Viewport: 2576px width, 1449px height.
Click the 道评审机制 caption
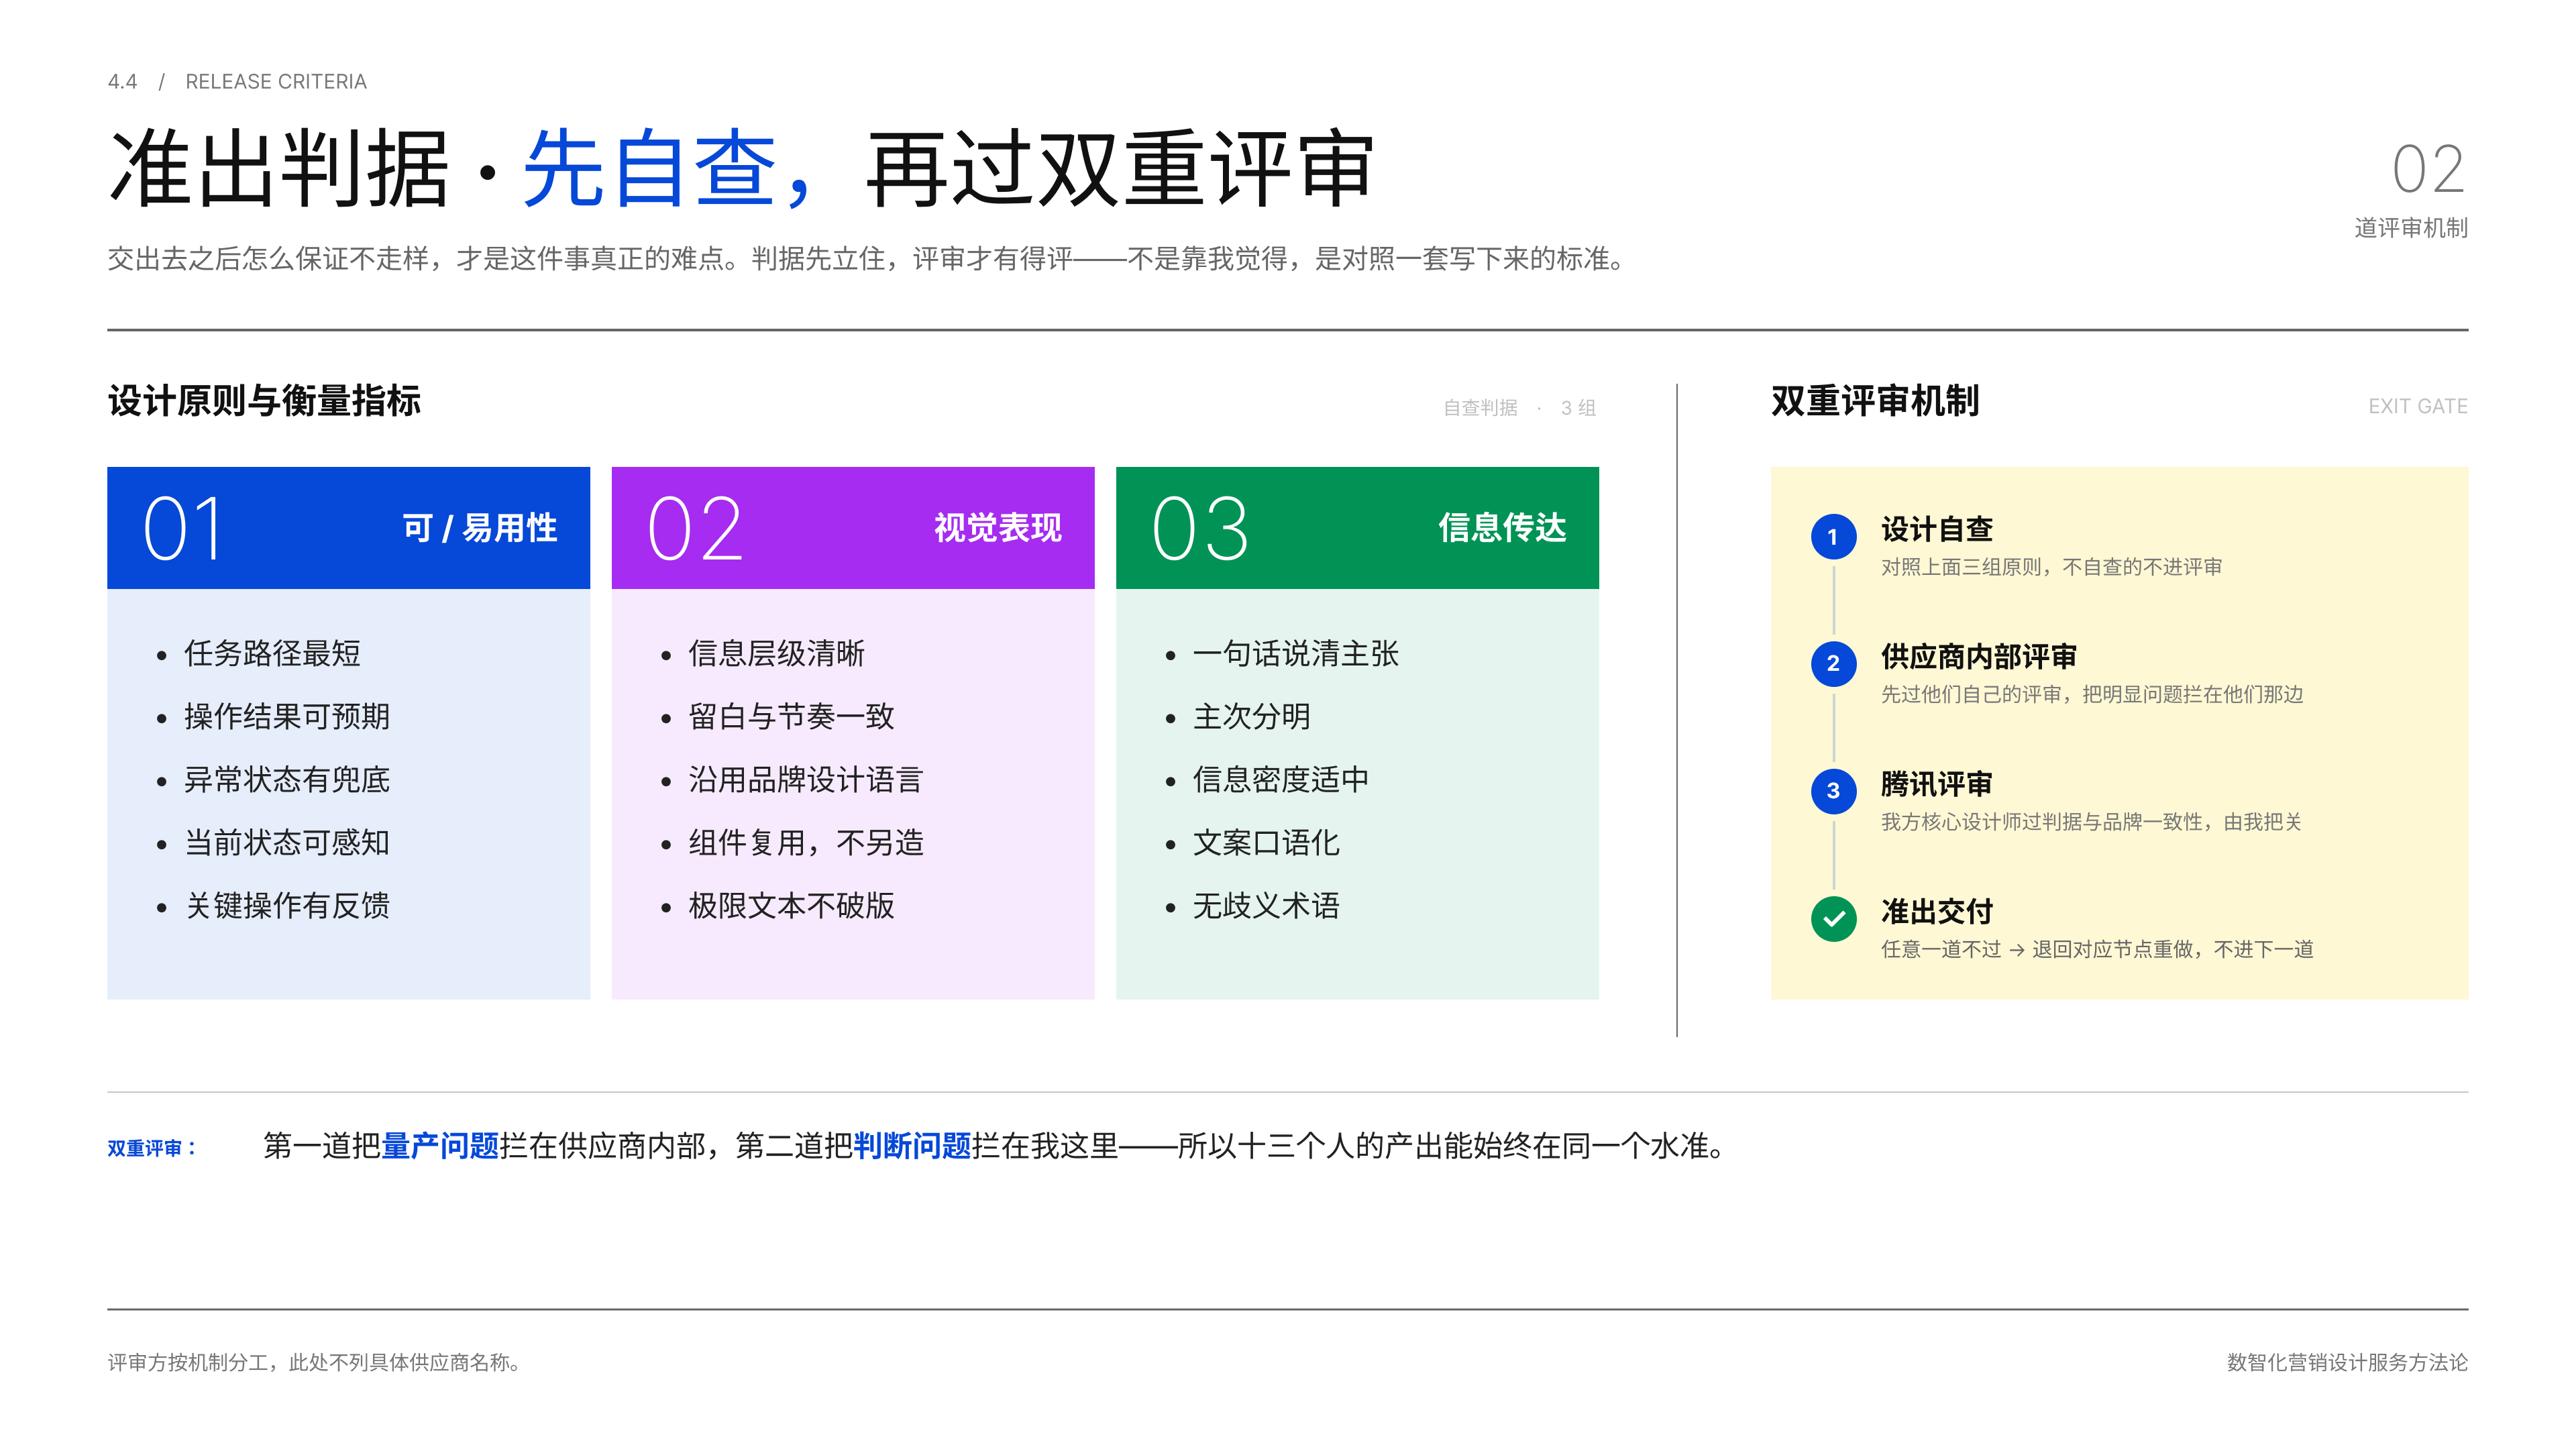tap(2411, 229)
